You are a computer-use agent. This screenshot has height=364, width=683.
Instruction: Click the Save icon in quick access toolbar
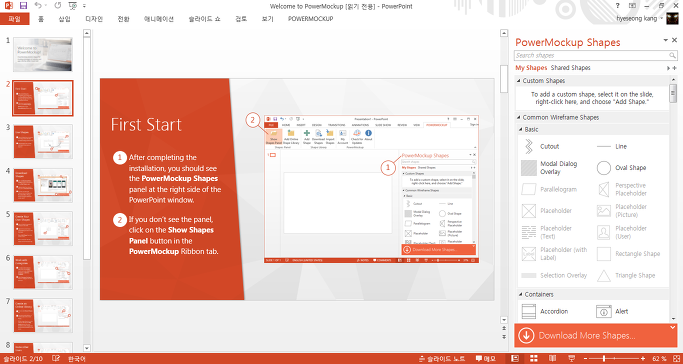(x=24, y=6)
